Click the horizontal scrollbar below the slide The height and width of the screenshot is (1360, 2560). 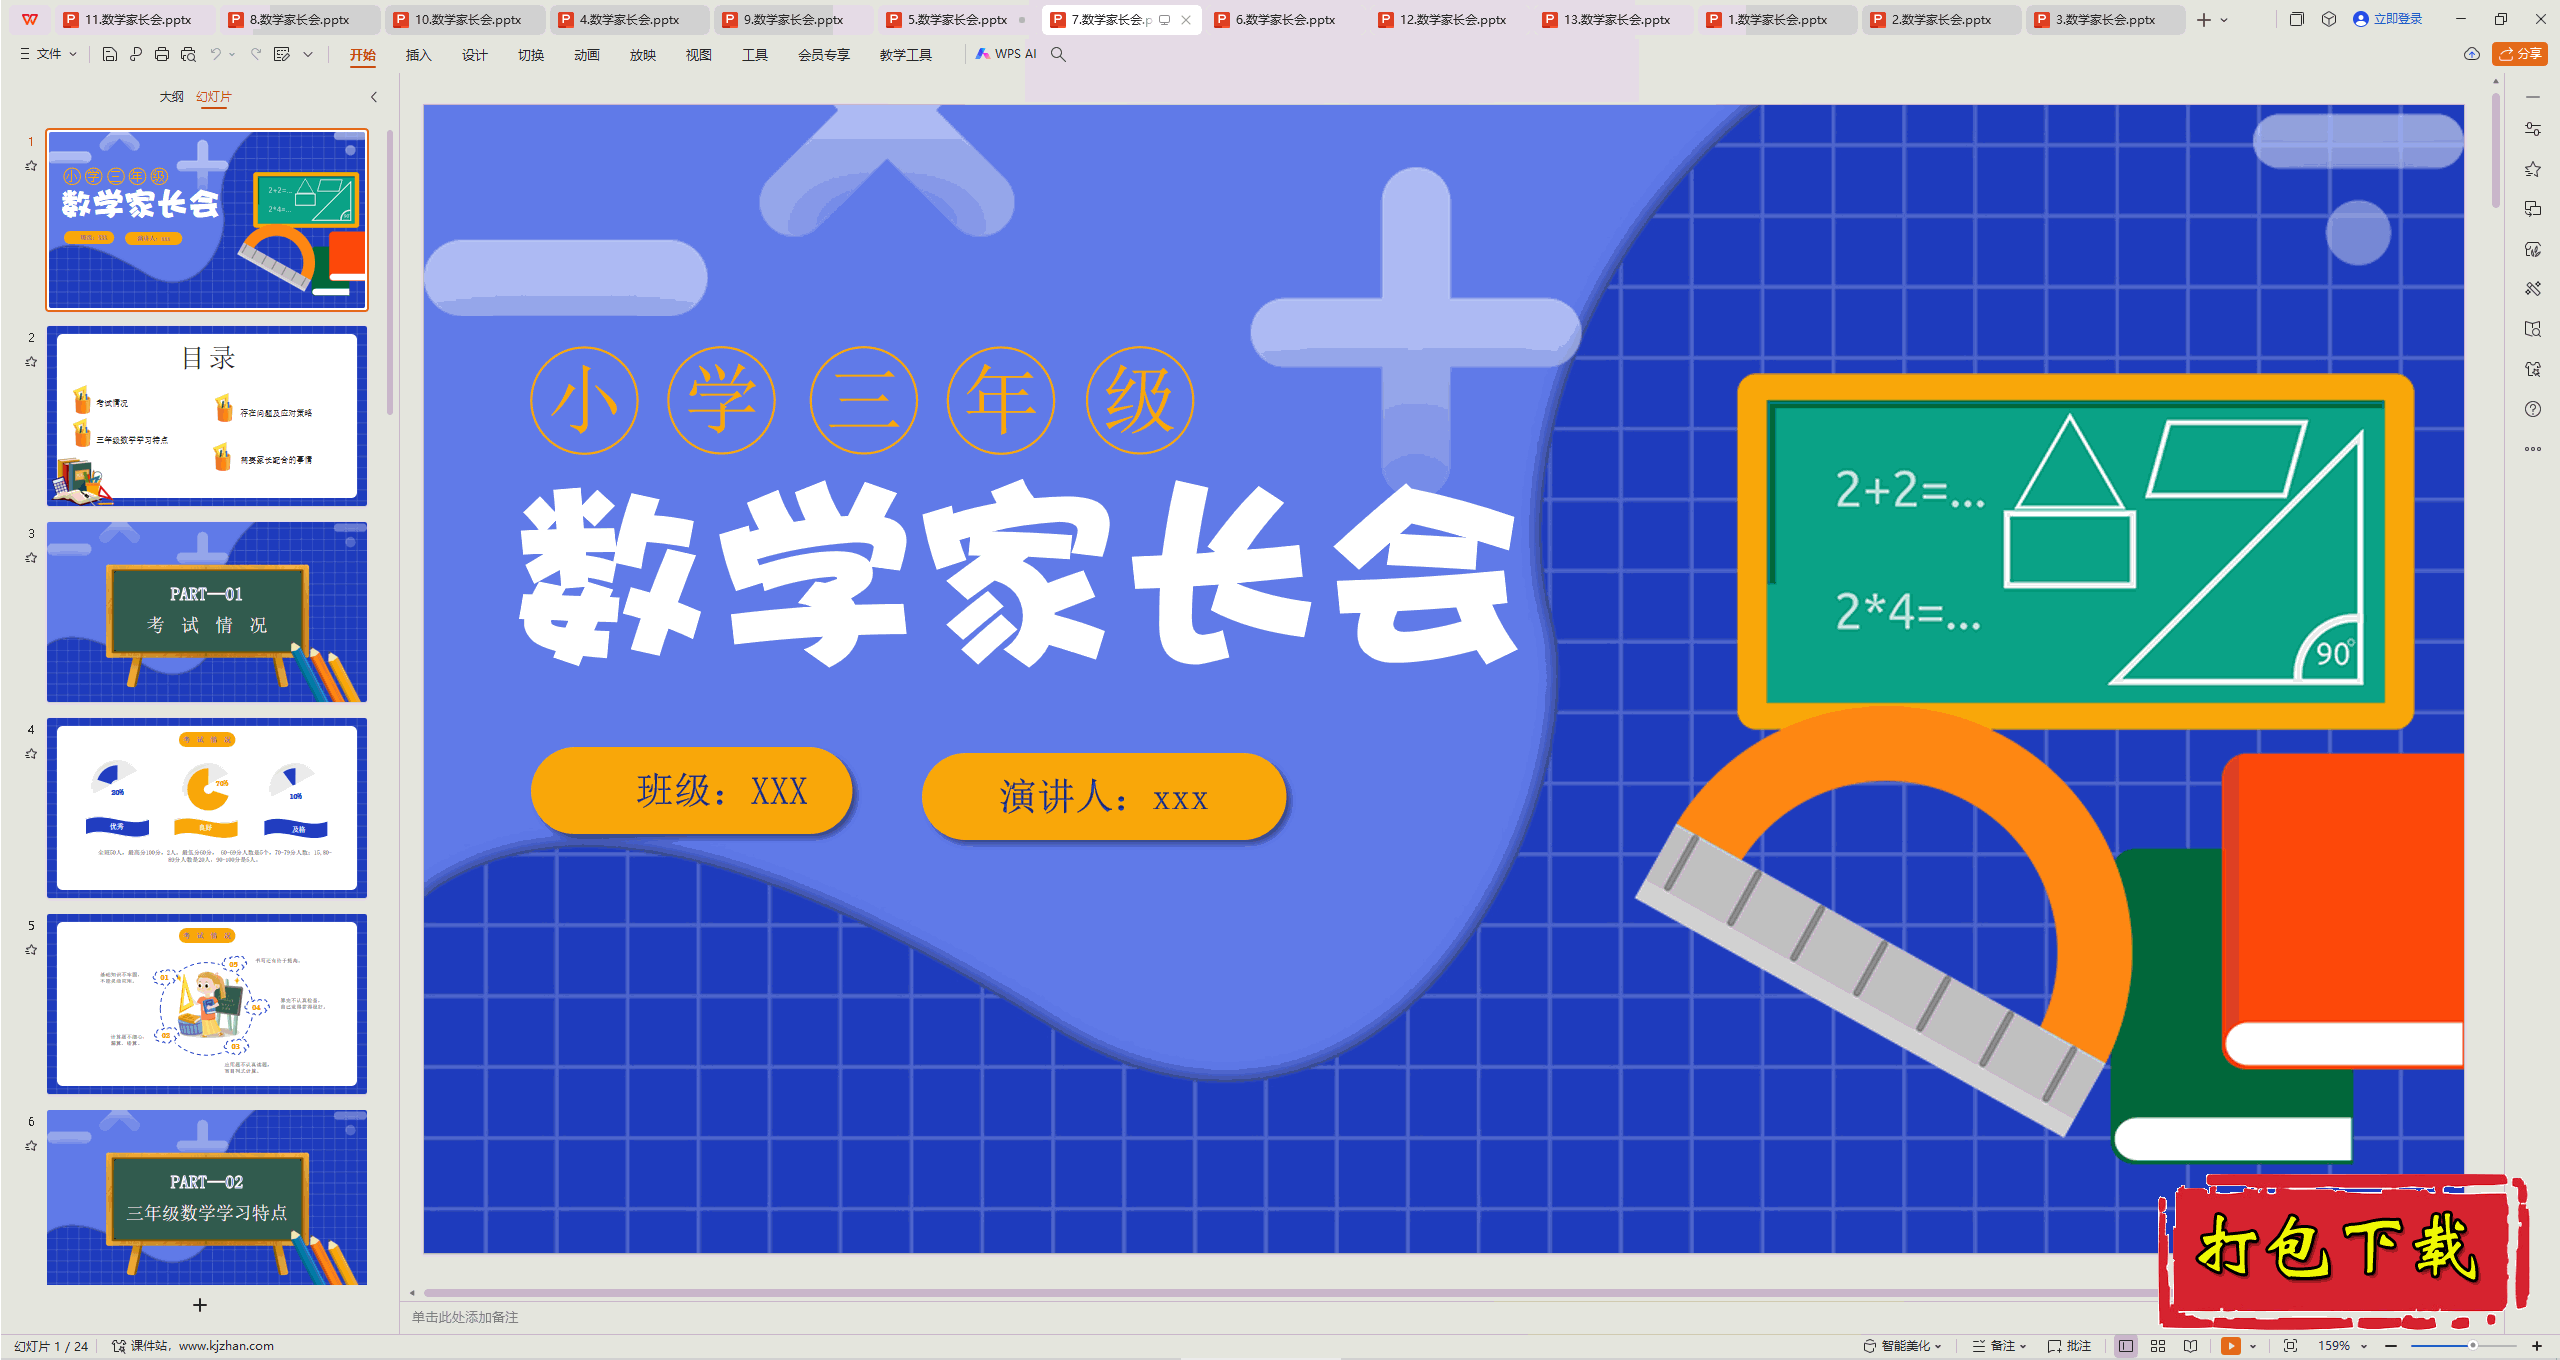(x=1290, y=1293)
